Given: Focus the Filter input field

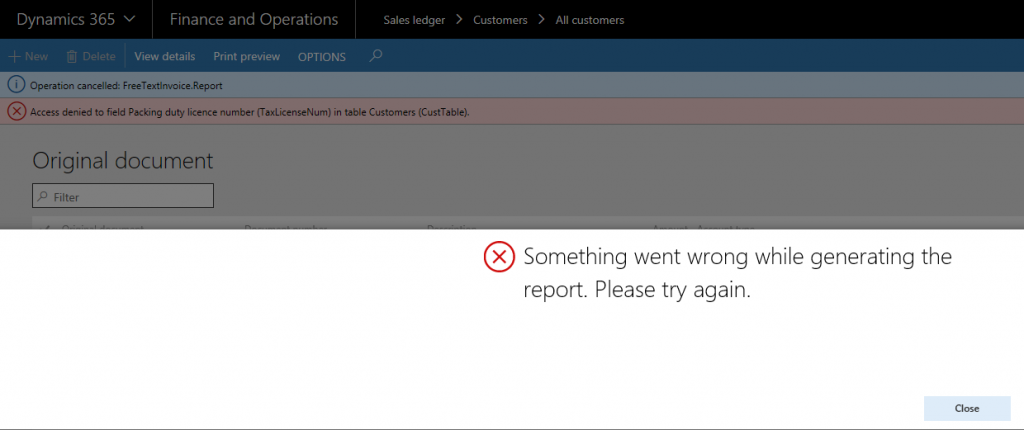Looking at the screenshot, I should pyautogui.click(x=130, y=197).
